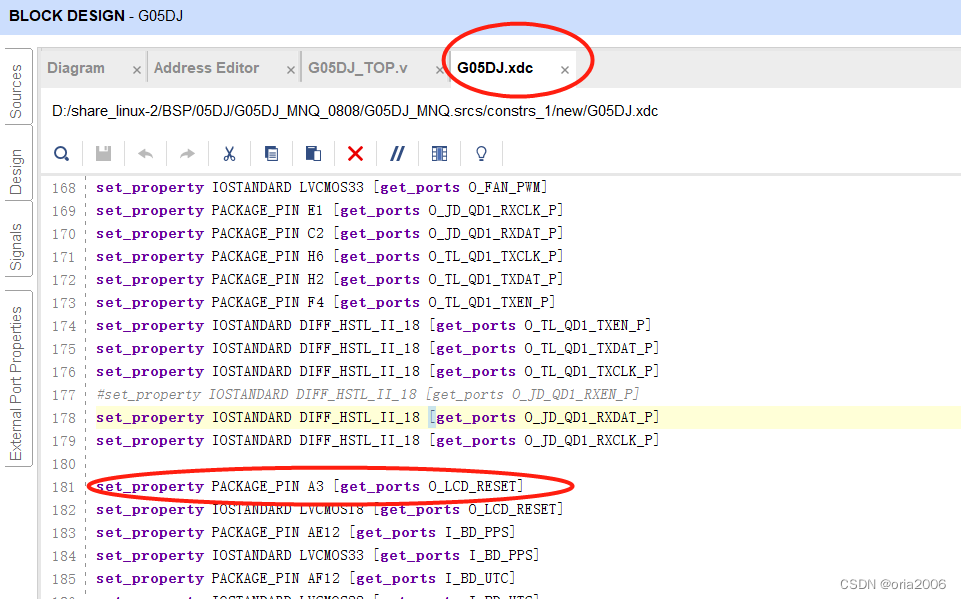The width and height of the screenshot is (961, 599).
Task: Click the red Delete icon
Action: click(355, 153)
